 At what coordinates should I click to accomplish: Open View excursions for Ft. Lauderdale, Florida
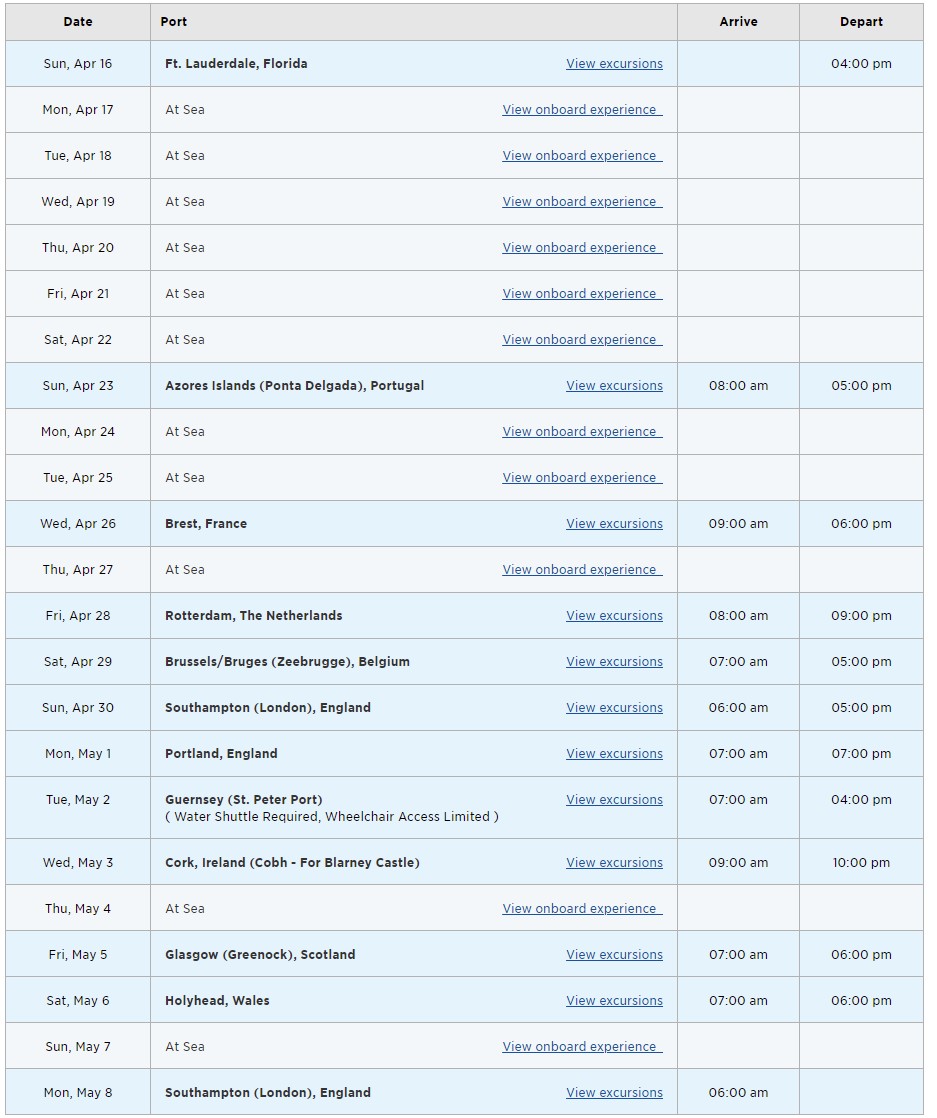click(x=614, y=63)
